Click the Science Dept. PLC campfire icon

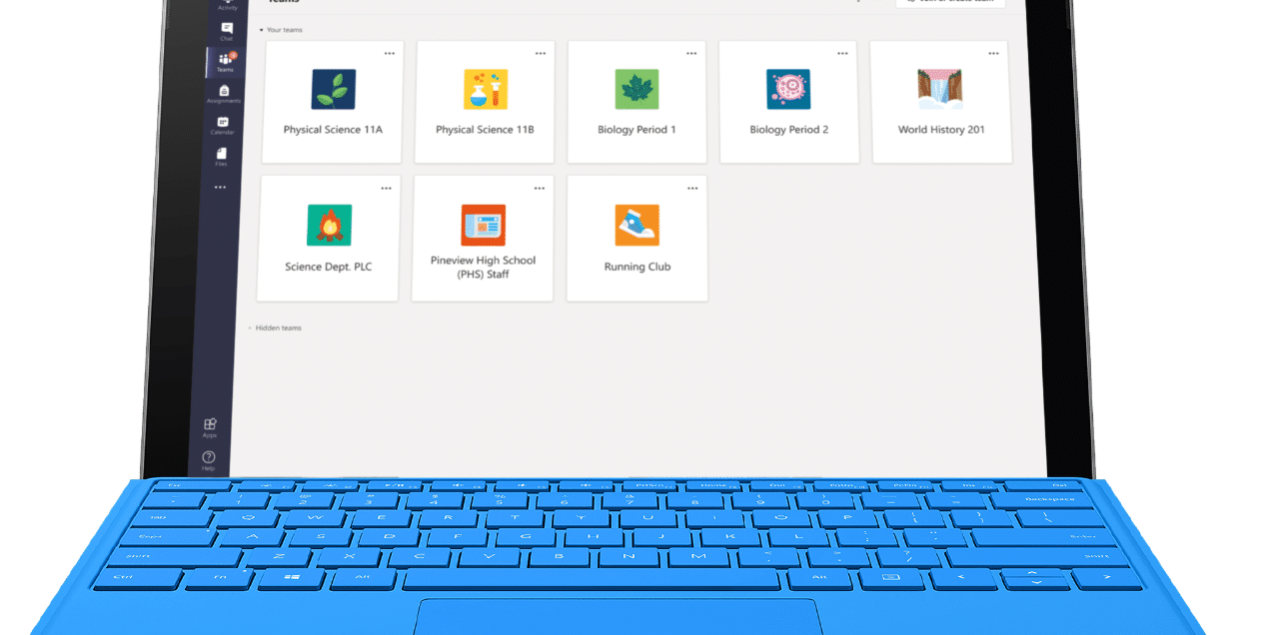click(329, 225)
